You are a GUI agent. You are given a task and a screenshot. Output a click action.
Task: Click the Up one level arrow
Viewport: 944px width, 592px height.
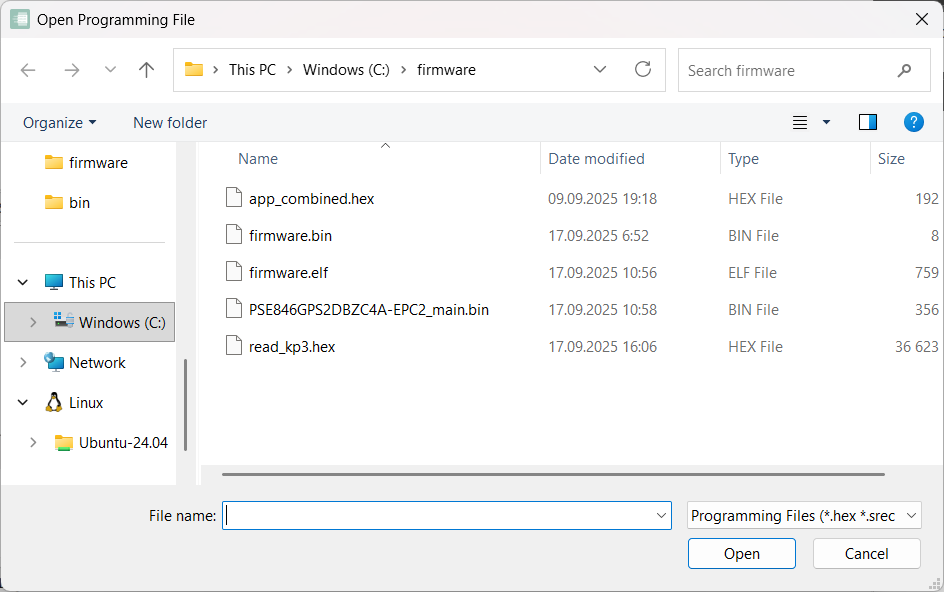(147, 70)
